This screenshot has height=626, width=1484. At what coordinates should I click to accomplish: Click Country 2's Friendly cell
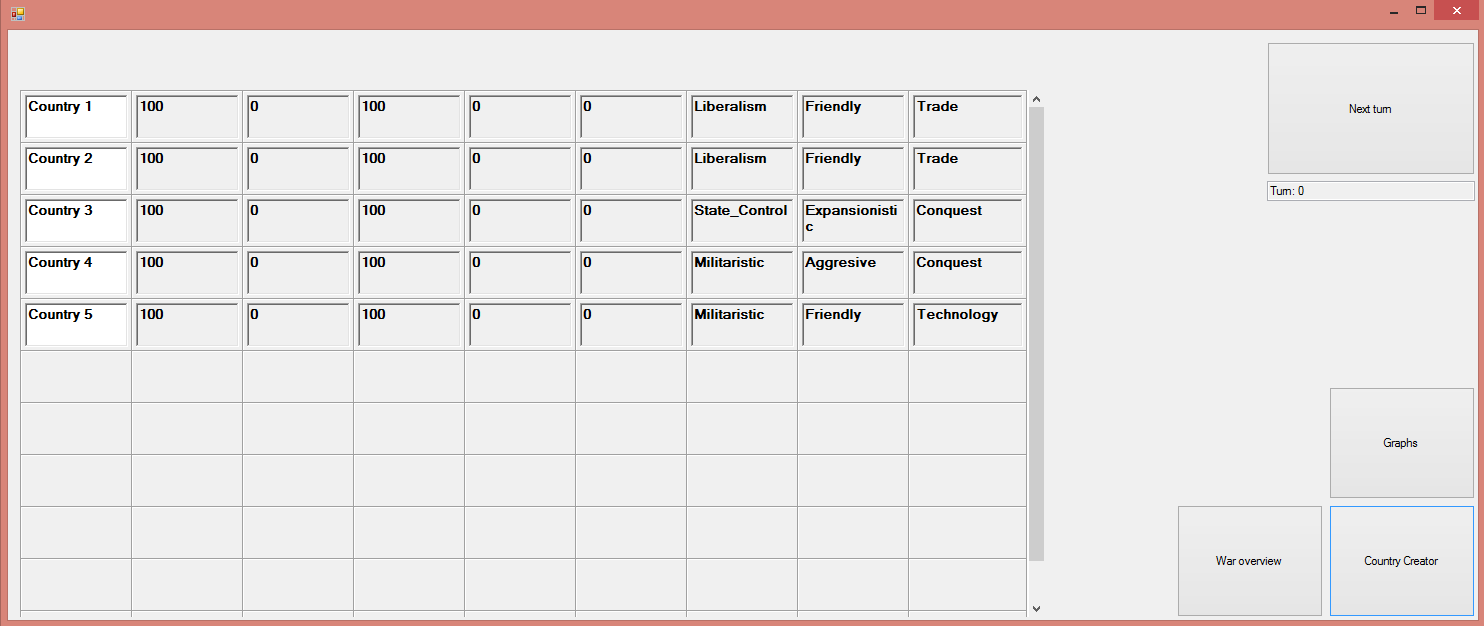tap(853, 168)
